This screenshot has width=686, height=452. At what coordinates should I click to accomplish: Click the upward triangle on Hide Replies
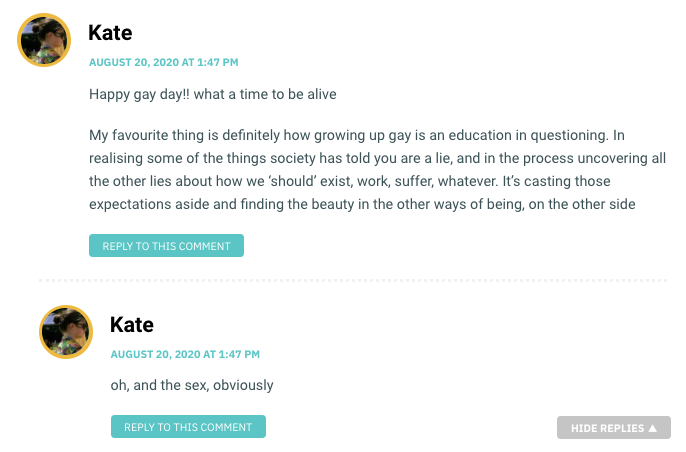652,428
